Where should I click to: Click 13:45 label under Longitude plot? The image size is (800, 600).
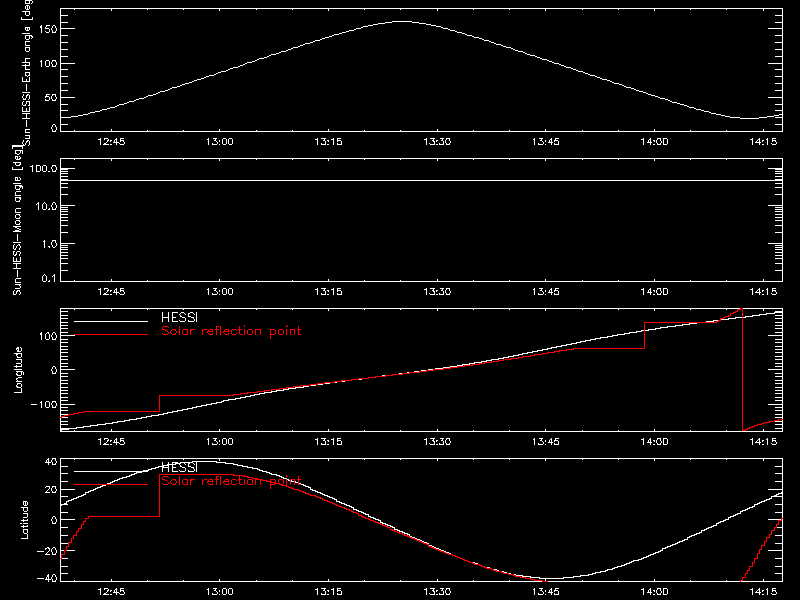click(546, 442)
